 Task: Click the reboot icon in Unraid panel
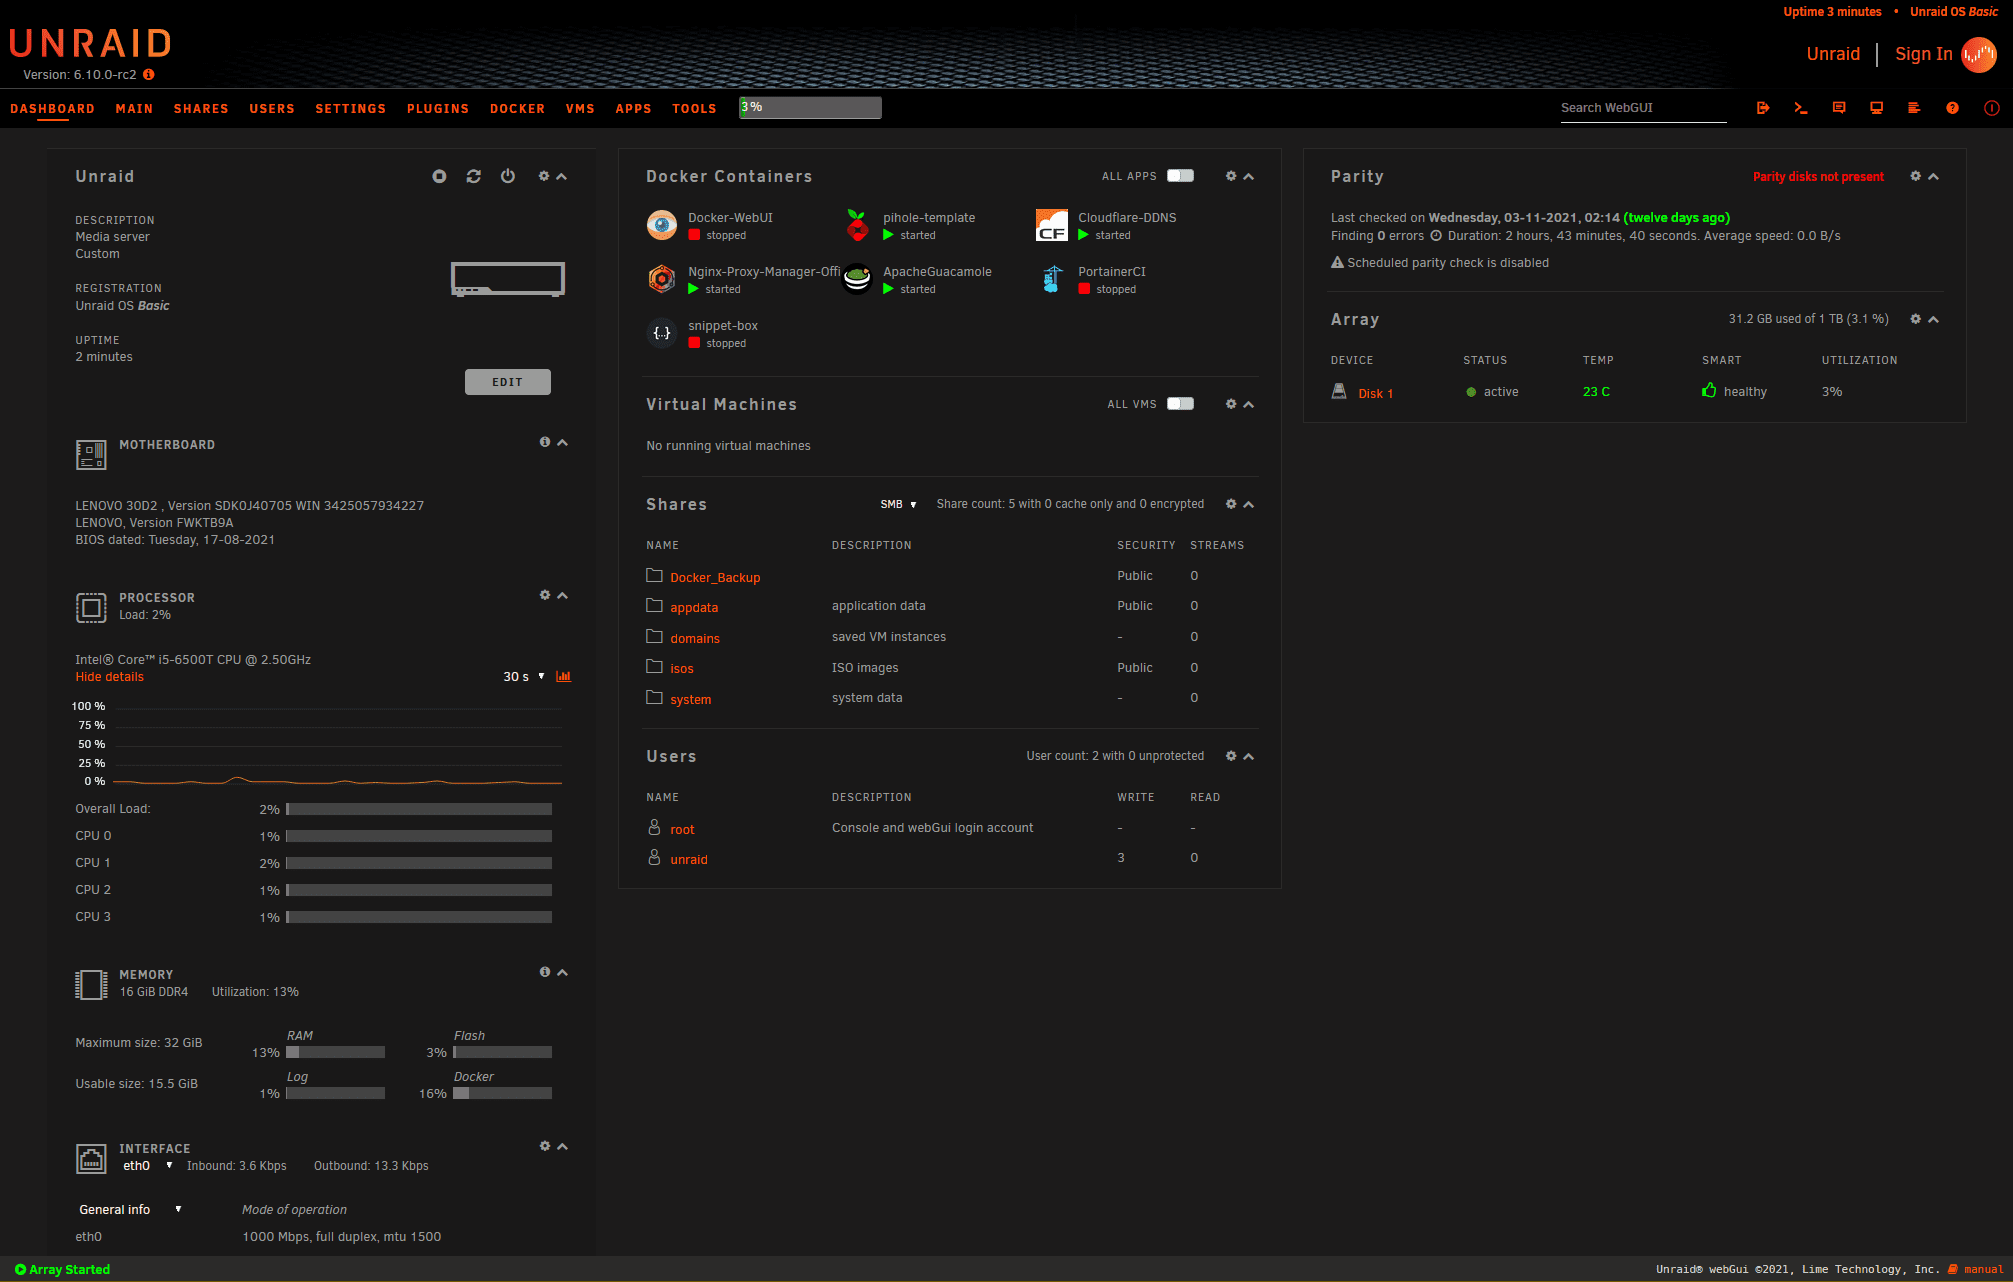[x=474, y=176]
